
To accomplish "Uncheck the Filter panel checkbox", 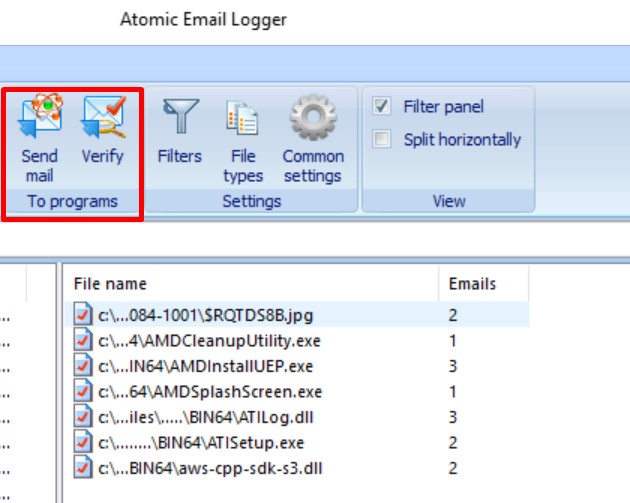I will [x=381, y=106].
